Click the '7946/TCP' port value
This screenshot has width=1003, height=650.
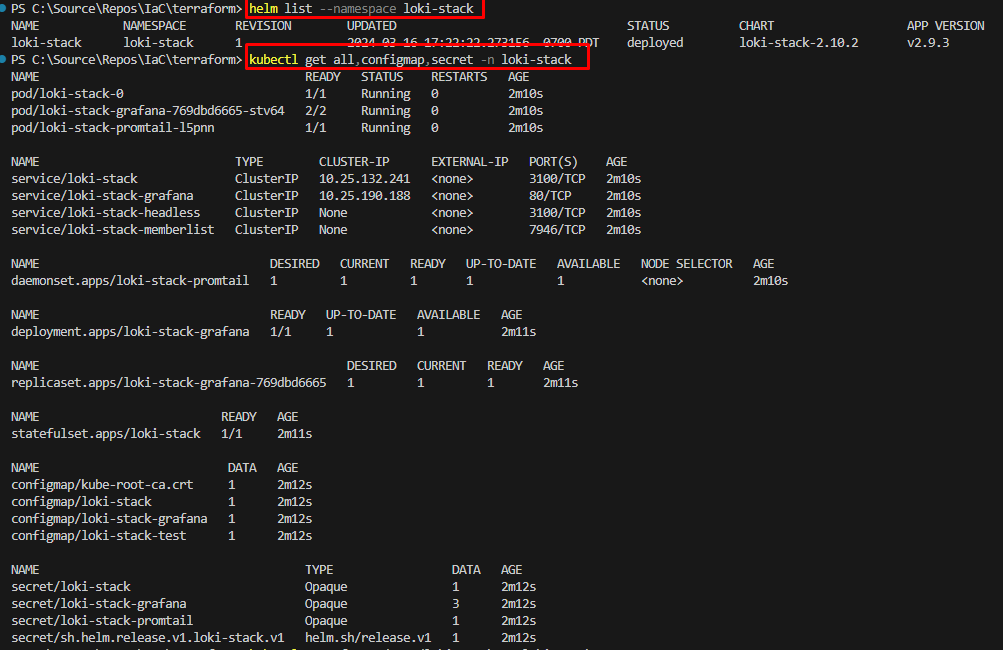pyautogui.click(x=557, y=230)
